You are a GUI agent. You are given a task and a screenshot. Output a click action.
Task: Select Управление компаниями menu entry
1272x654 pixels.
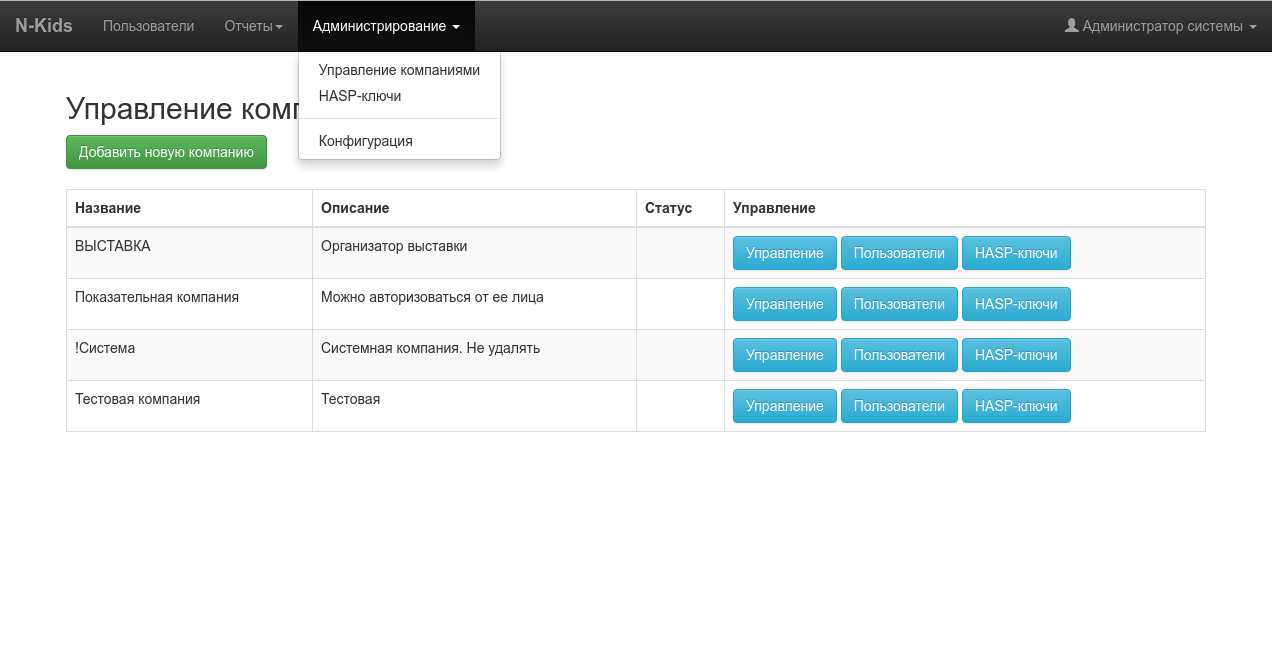(x=399, y=70)
